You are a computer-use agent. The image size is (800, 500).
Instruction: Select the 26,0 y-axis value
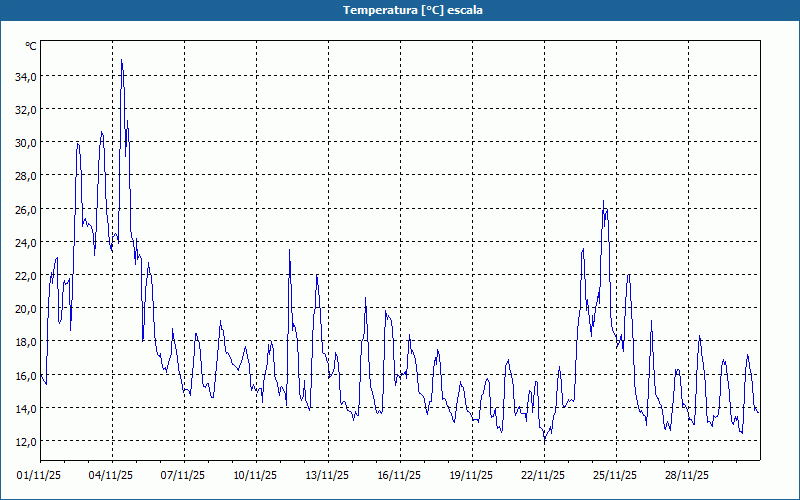[x=25, y=209]
